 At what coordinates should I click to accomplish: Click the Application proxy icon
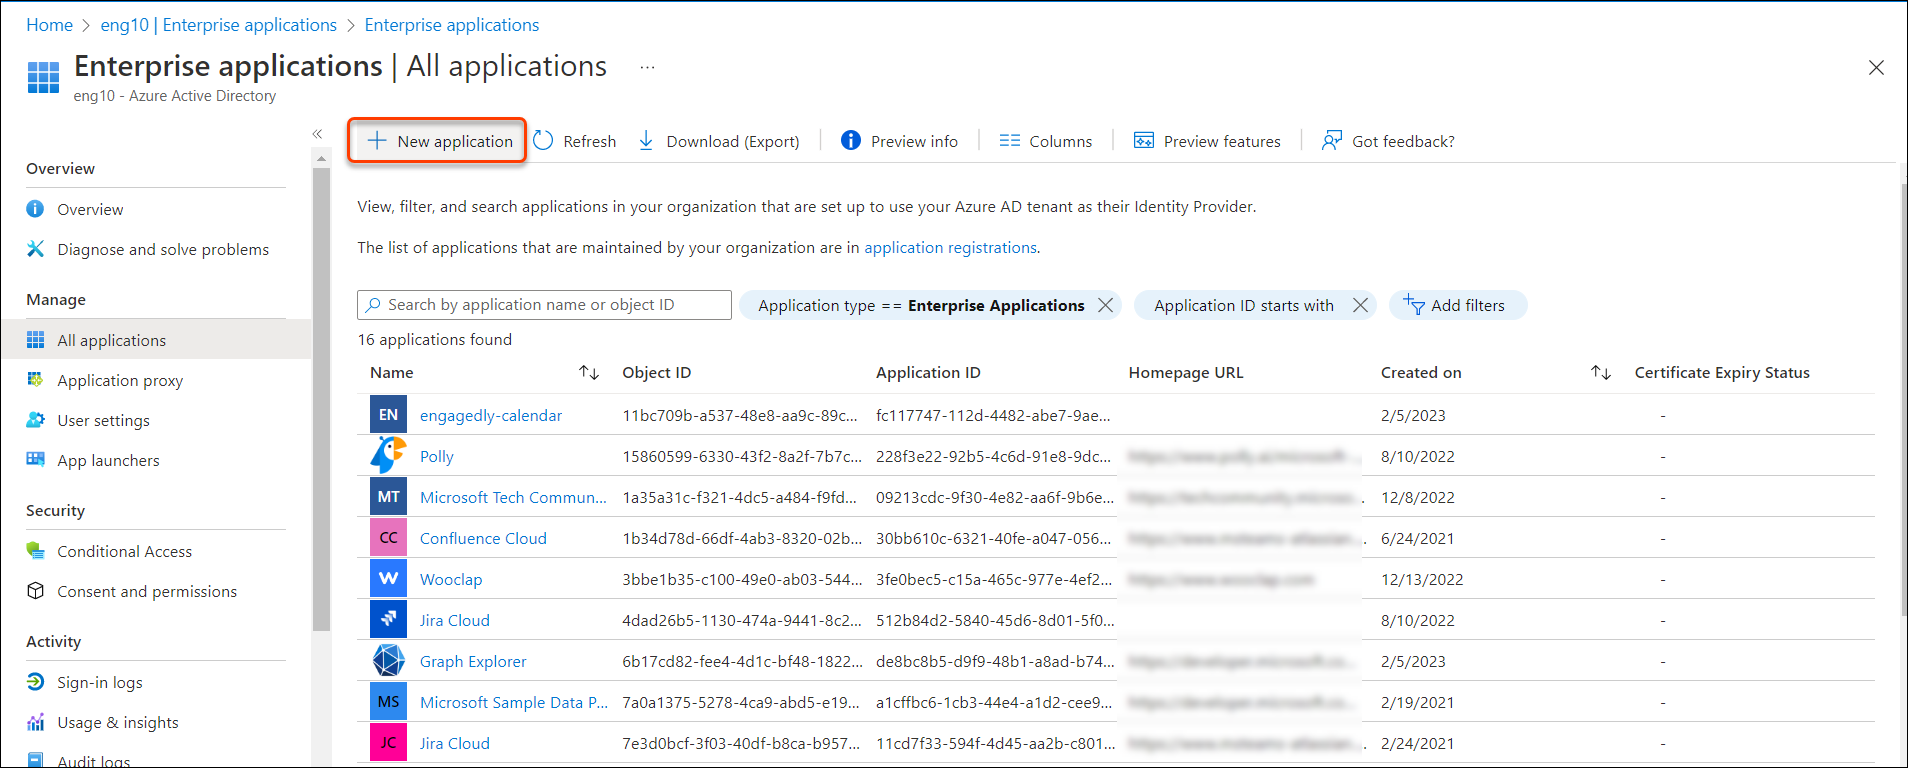[x=35, y=380]
